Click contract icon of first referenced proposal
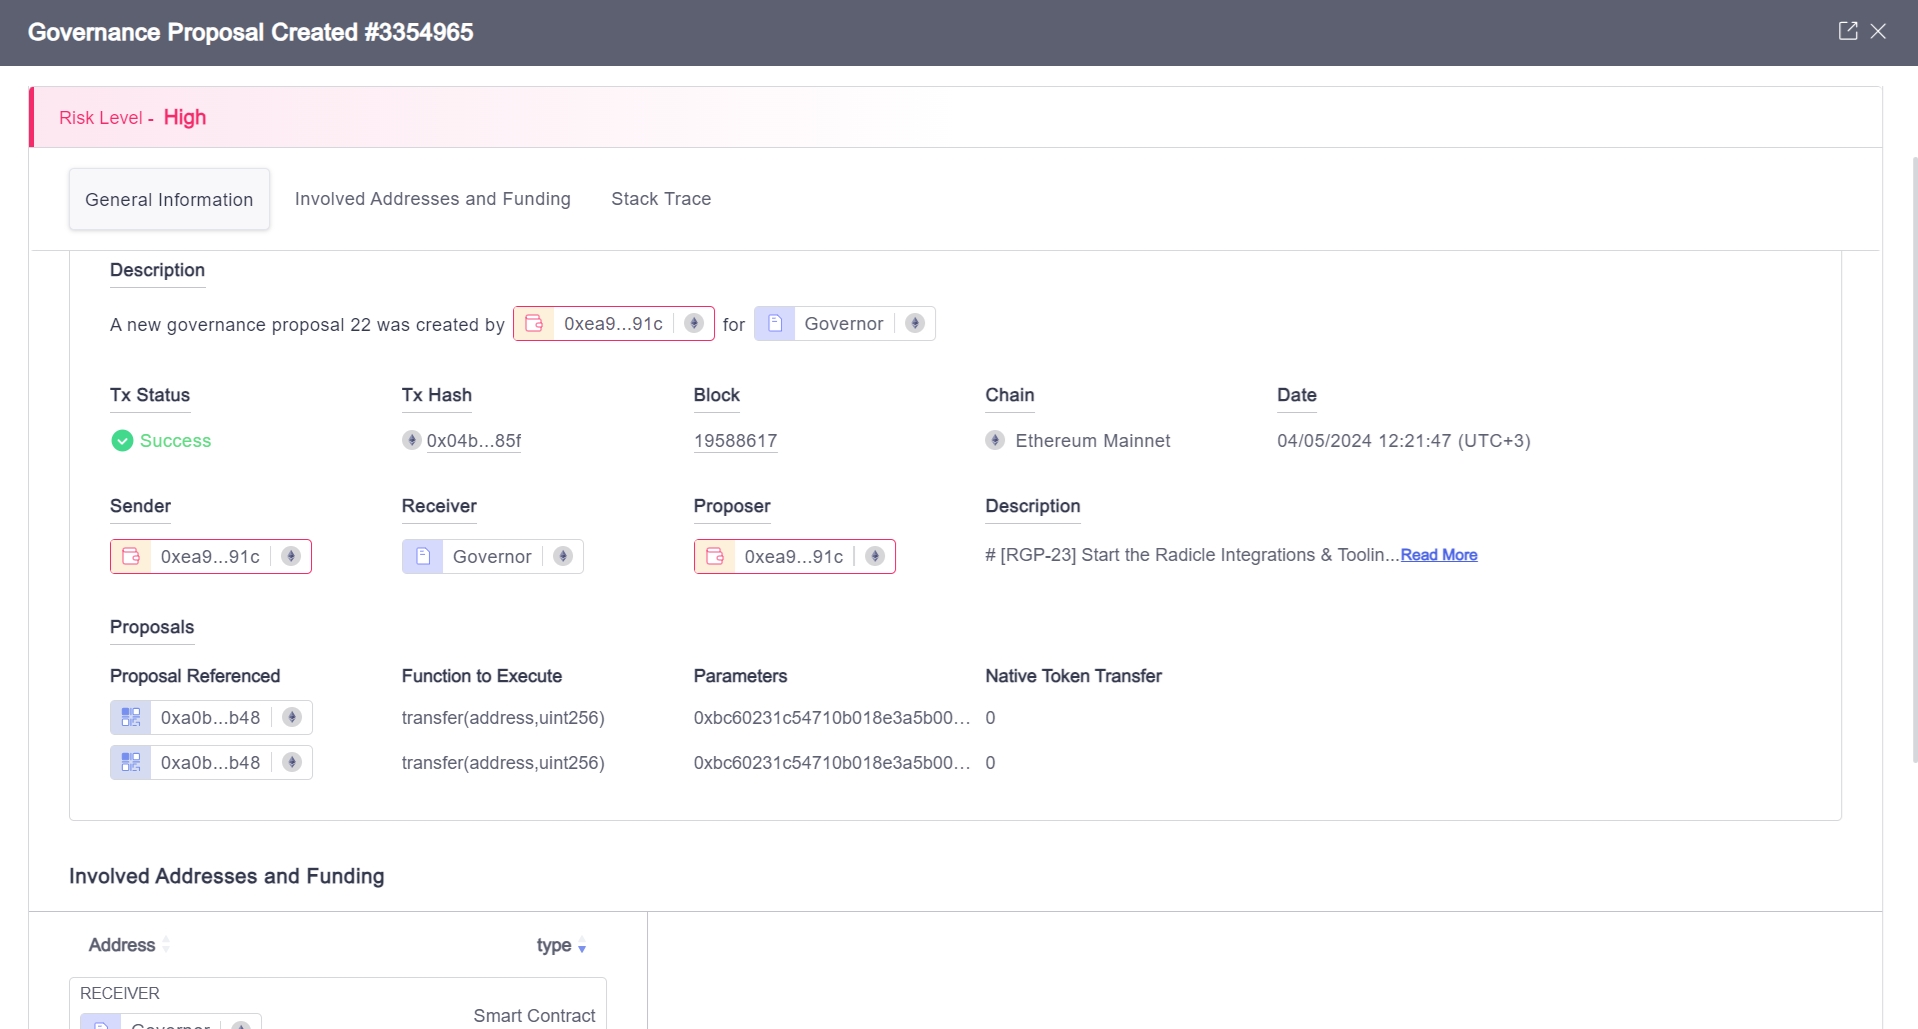This screenshot has width=1918, height=1029. tap(131, 718)
